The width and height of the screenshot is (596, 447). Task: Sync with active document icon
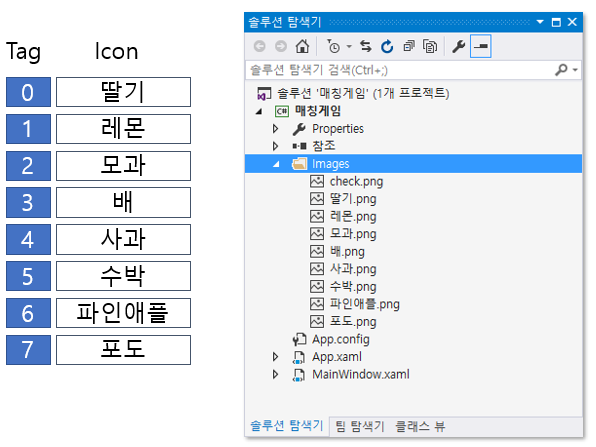pos(366,46)
